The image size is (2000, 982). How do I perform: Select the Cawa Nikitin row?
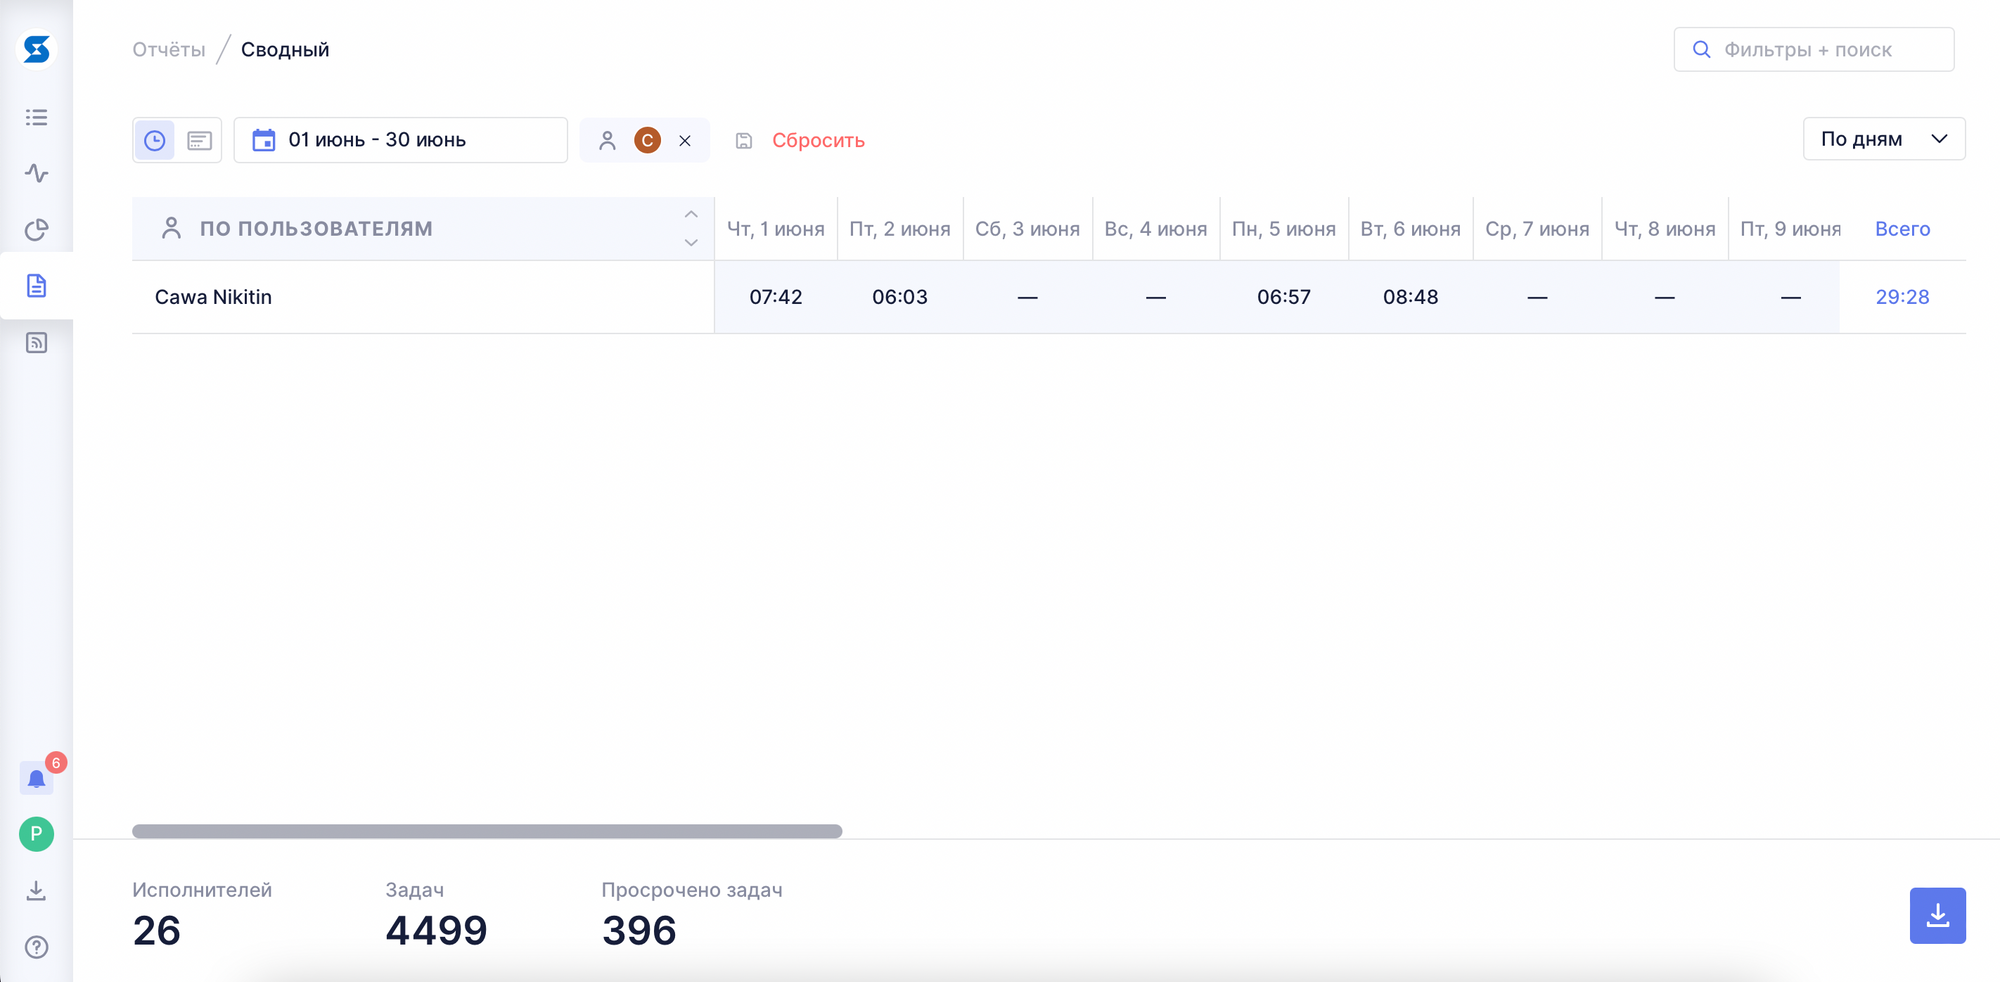click(x=1049, y=297)
